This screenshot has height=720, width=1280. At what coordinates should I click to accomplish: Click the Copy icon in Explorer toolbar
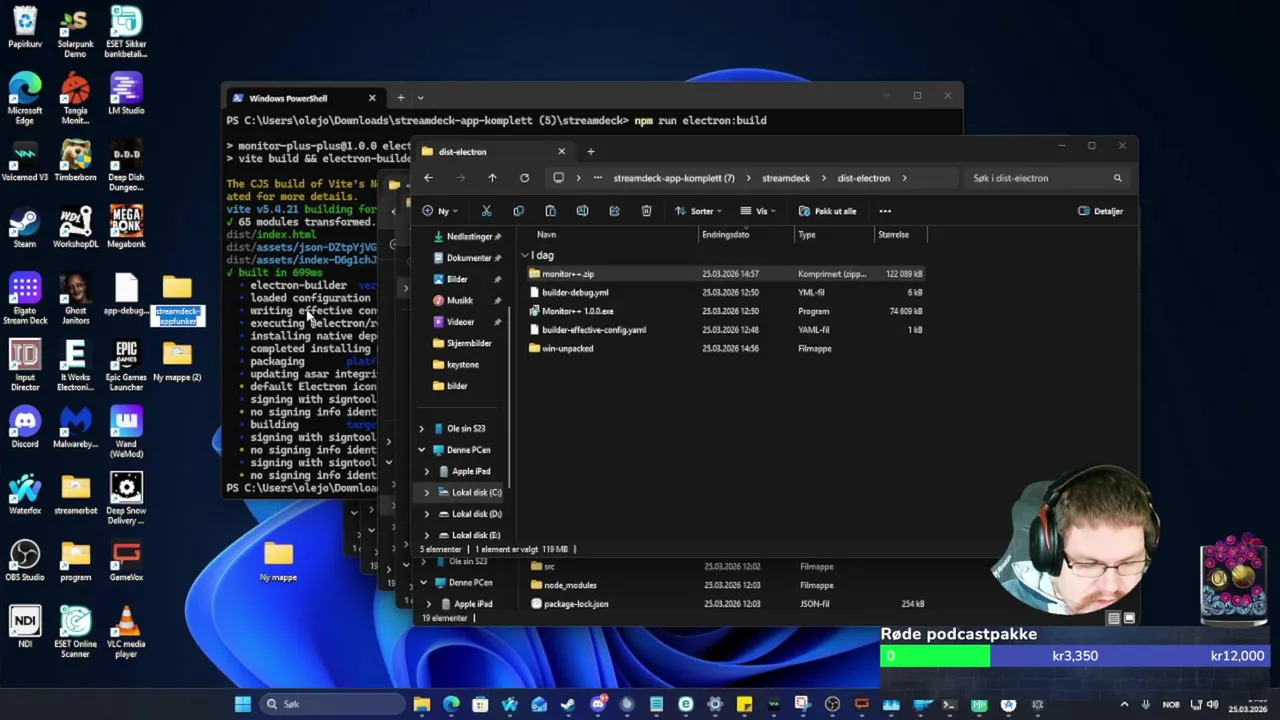point(518,211)
